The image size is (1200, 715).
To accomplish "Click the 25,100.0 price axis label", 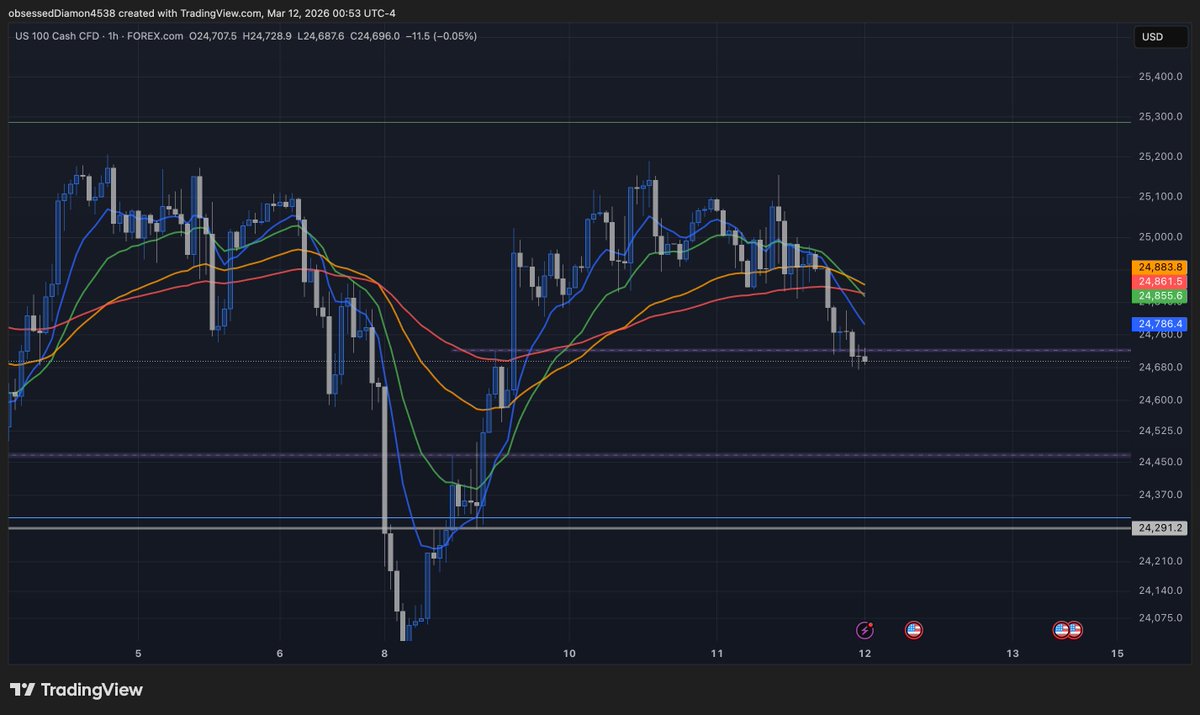I will coord(1160,197).
